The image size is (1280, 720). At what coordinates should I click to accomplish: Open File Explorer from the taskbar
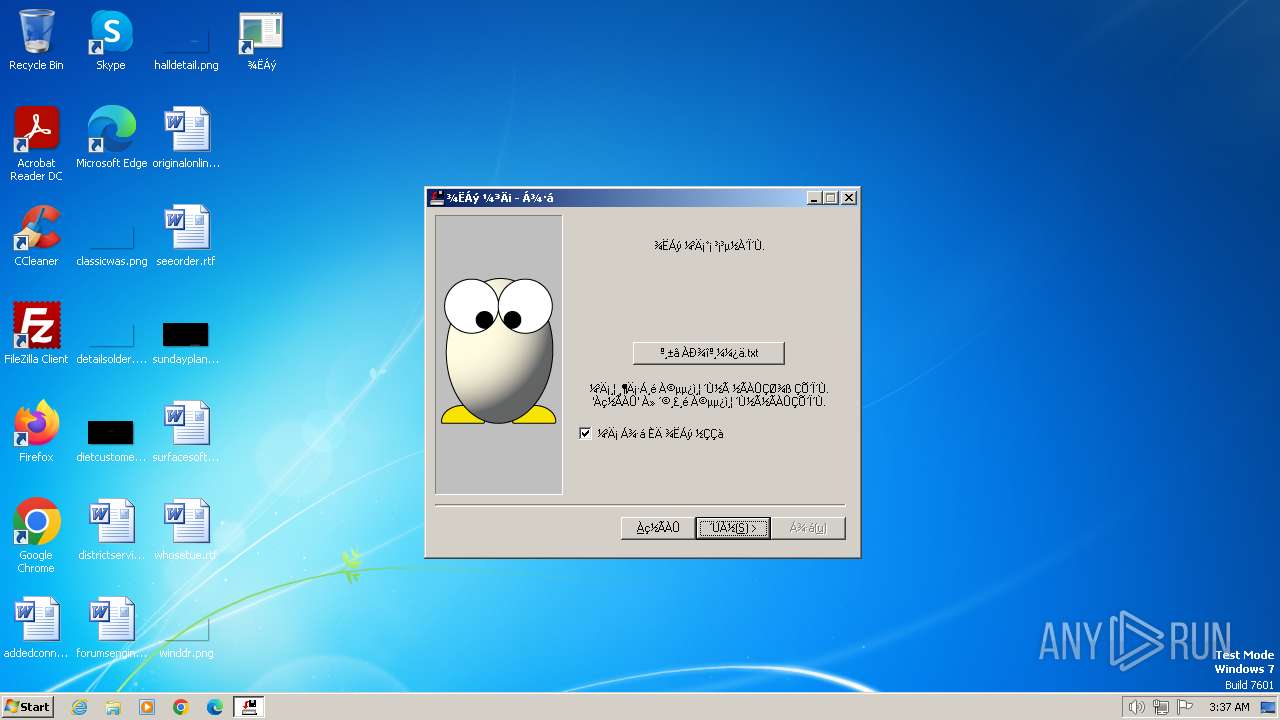click(x=113, y=707)
